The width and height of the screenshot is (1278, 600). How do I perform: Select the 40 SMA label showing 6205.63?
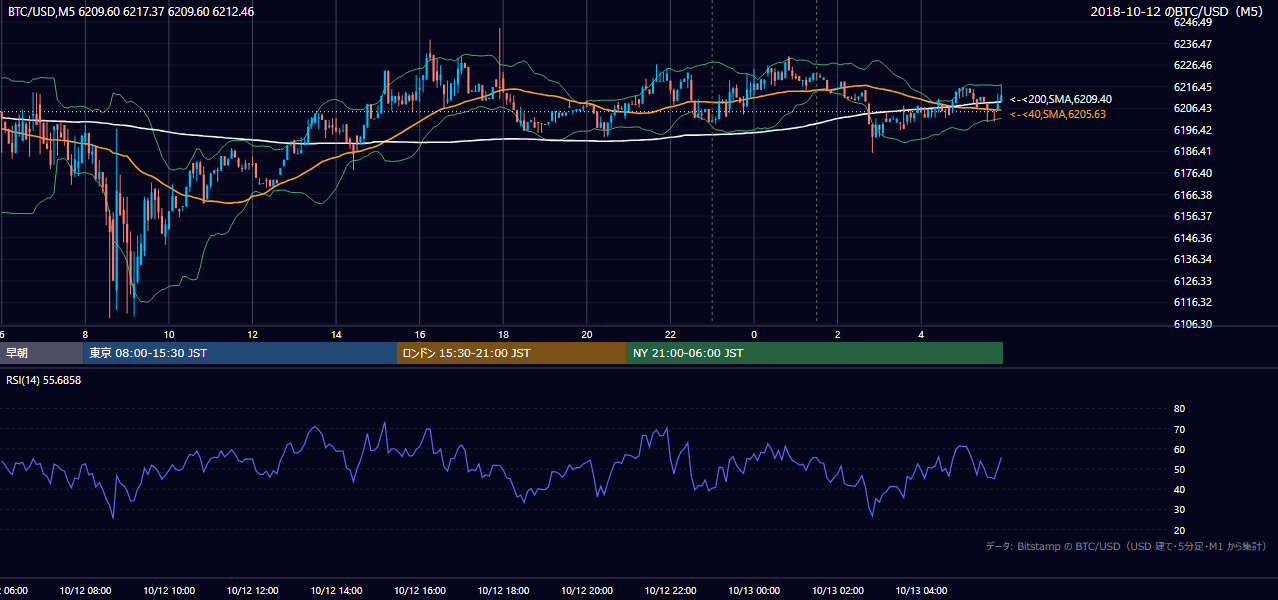tap(1058, 115)
